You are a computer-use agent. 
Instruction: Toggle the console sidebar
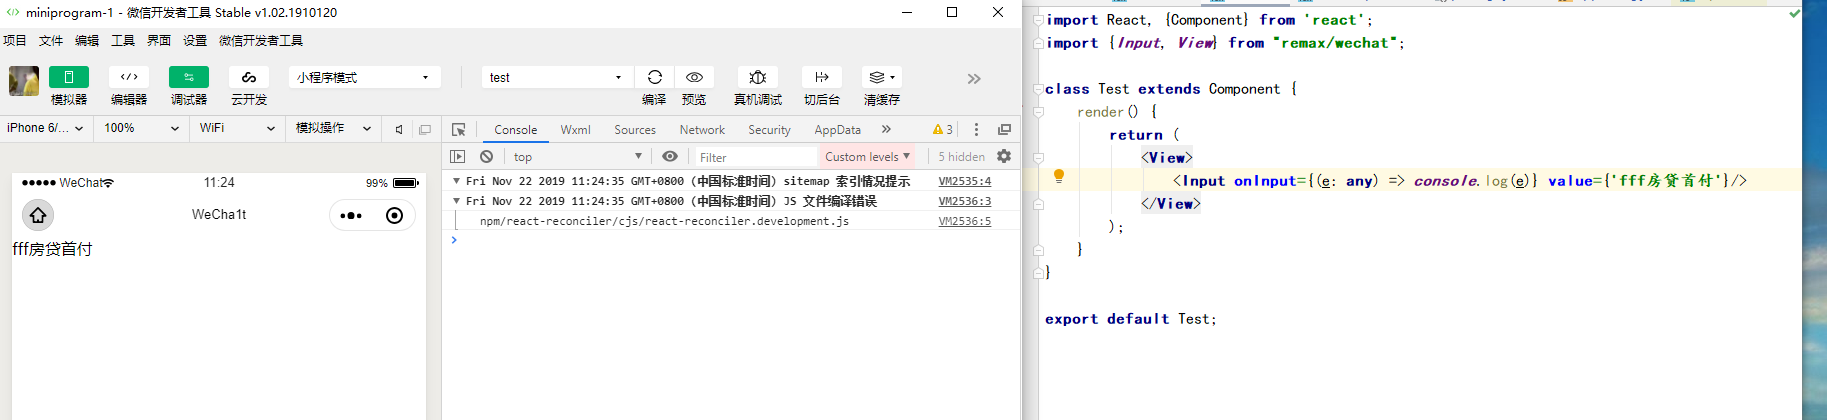click(x=458, y=156)
